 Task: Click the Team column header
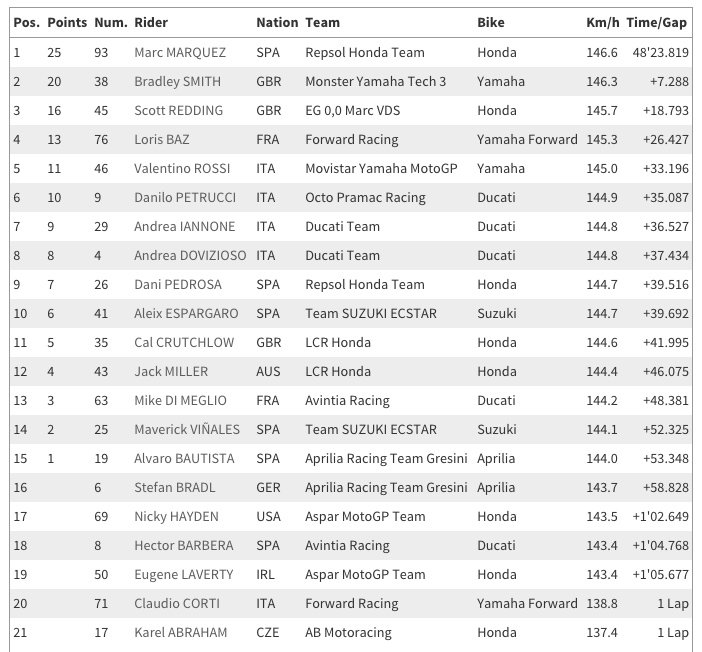[x=322, y=22]
